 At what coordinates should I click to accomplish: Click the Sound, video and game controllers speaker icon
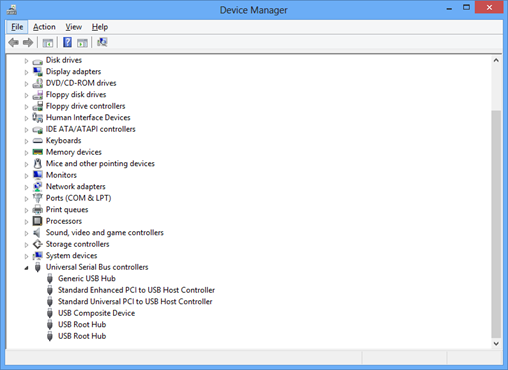37,233
